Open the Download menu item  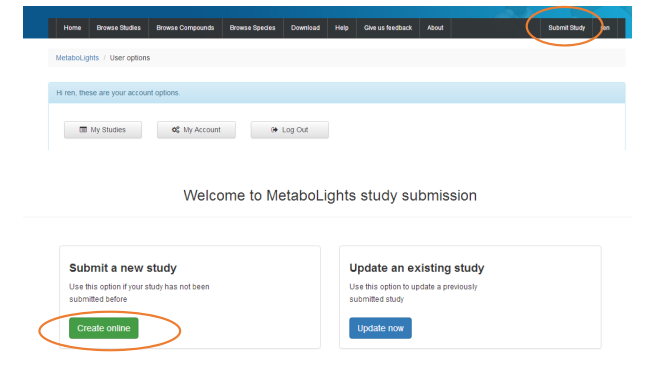point(306,28)
